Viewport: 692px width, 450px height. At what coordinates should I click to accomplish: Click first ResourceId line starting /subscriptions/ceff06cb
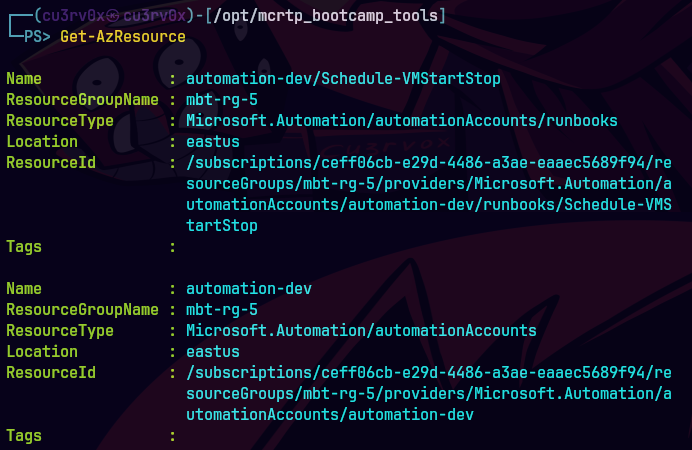(429, 163)
